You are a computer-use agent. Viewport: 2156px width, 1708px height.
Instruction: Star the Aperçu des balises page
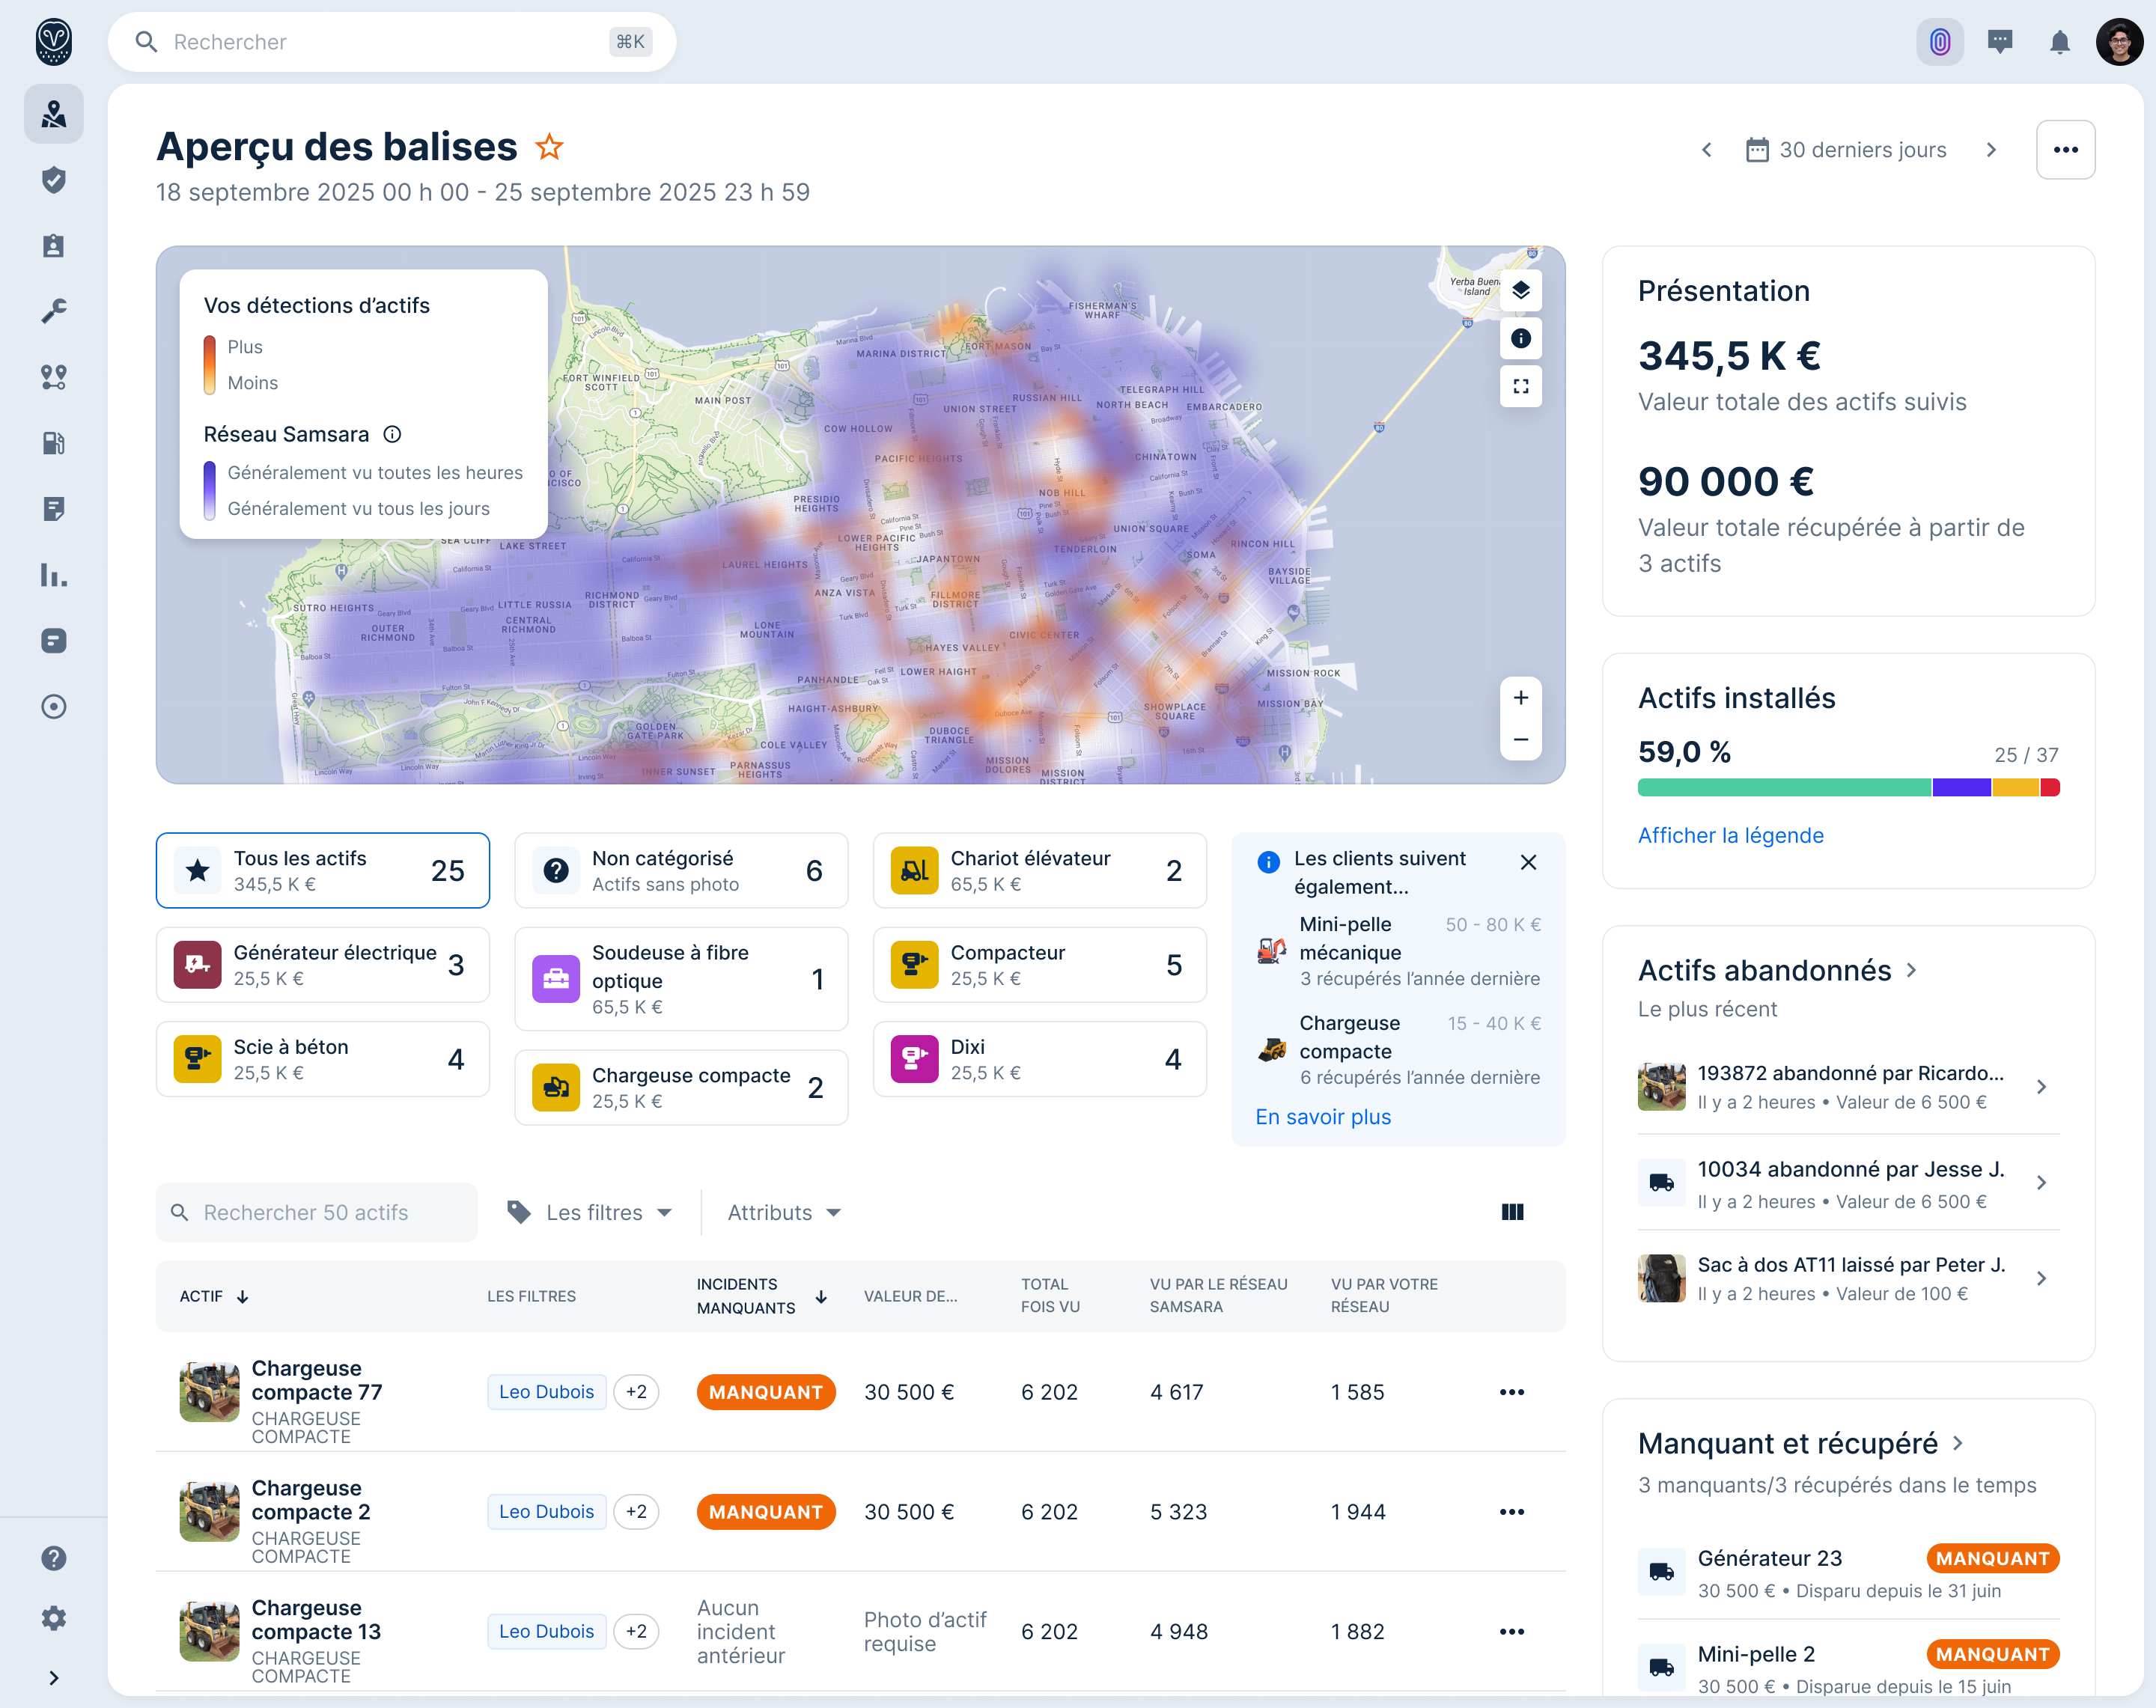click(549, 146)
